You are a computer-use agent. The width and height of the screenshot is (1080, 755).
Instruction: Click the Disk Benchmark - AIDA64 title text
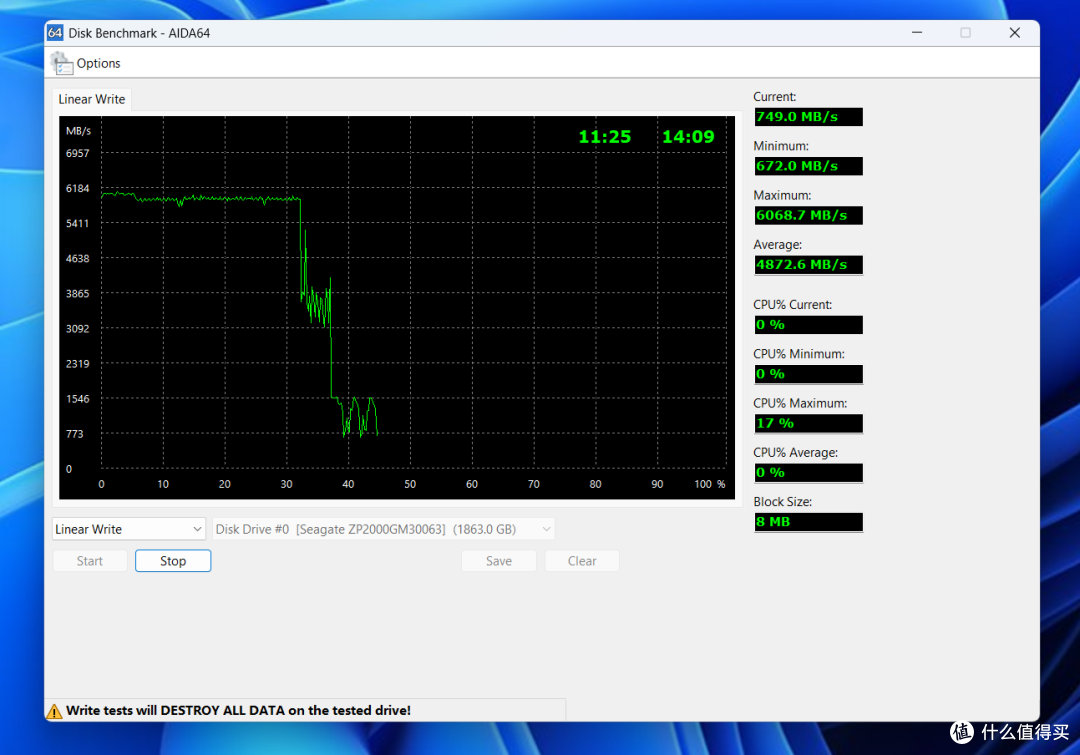click(139, 33)
